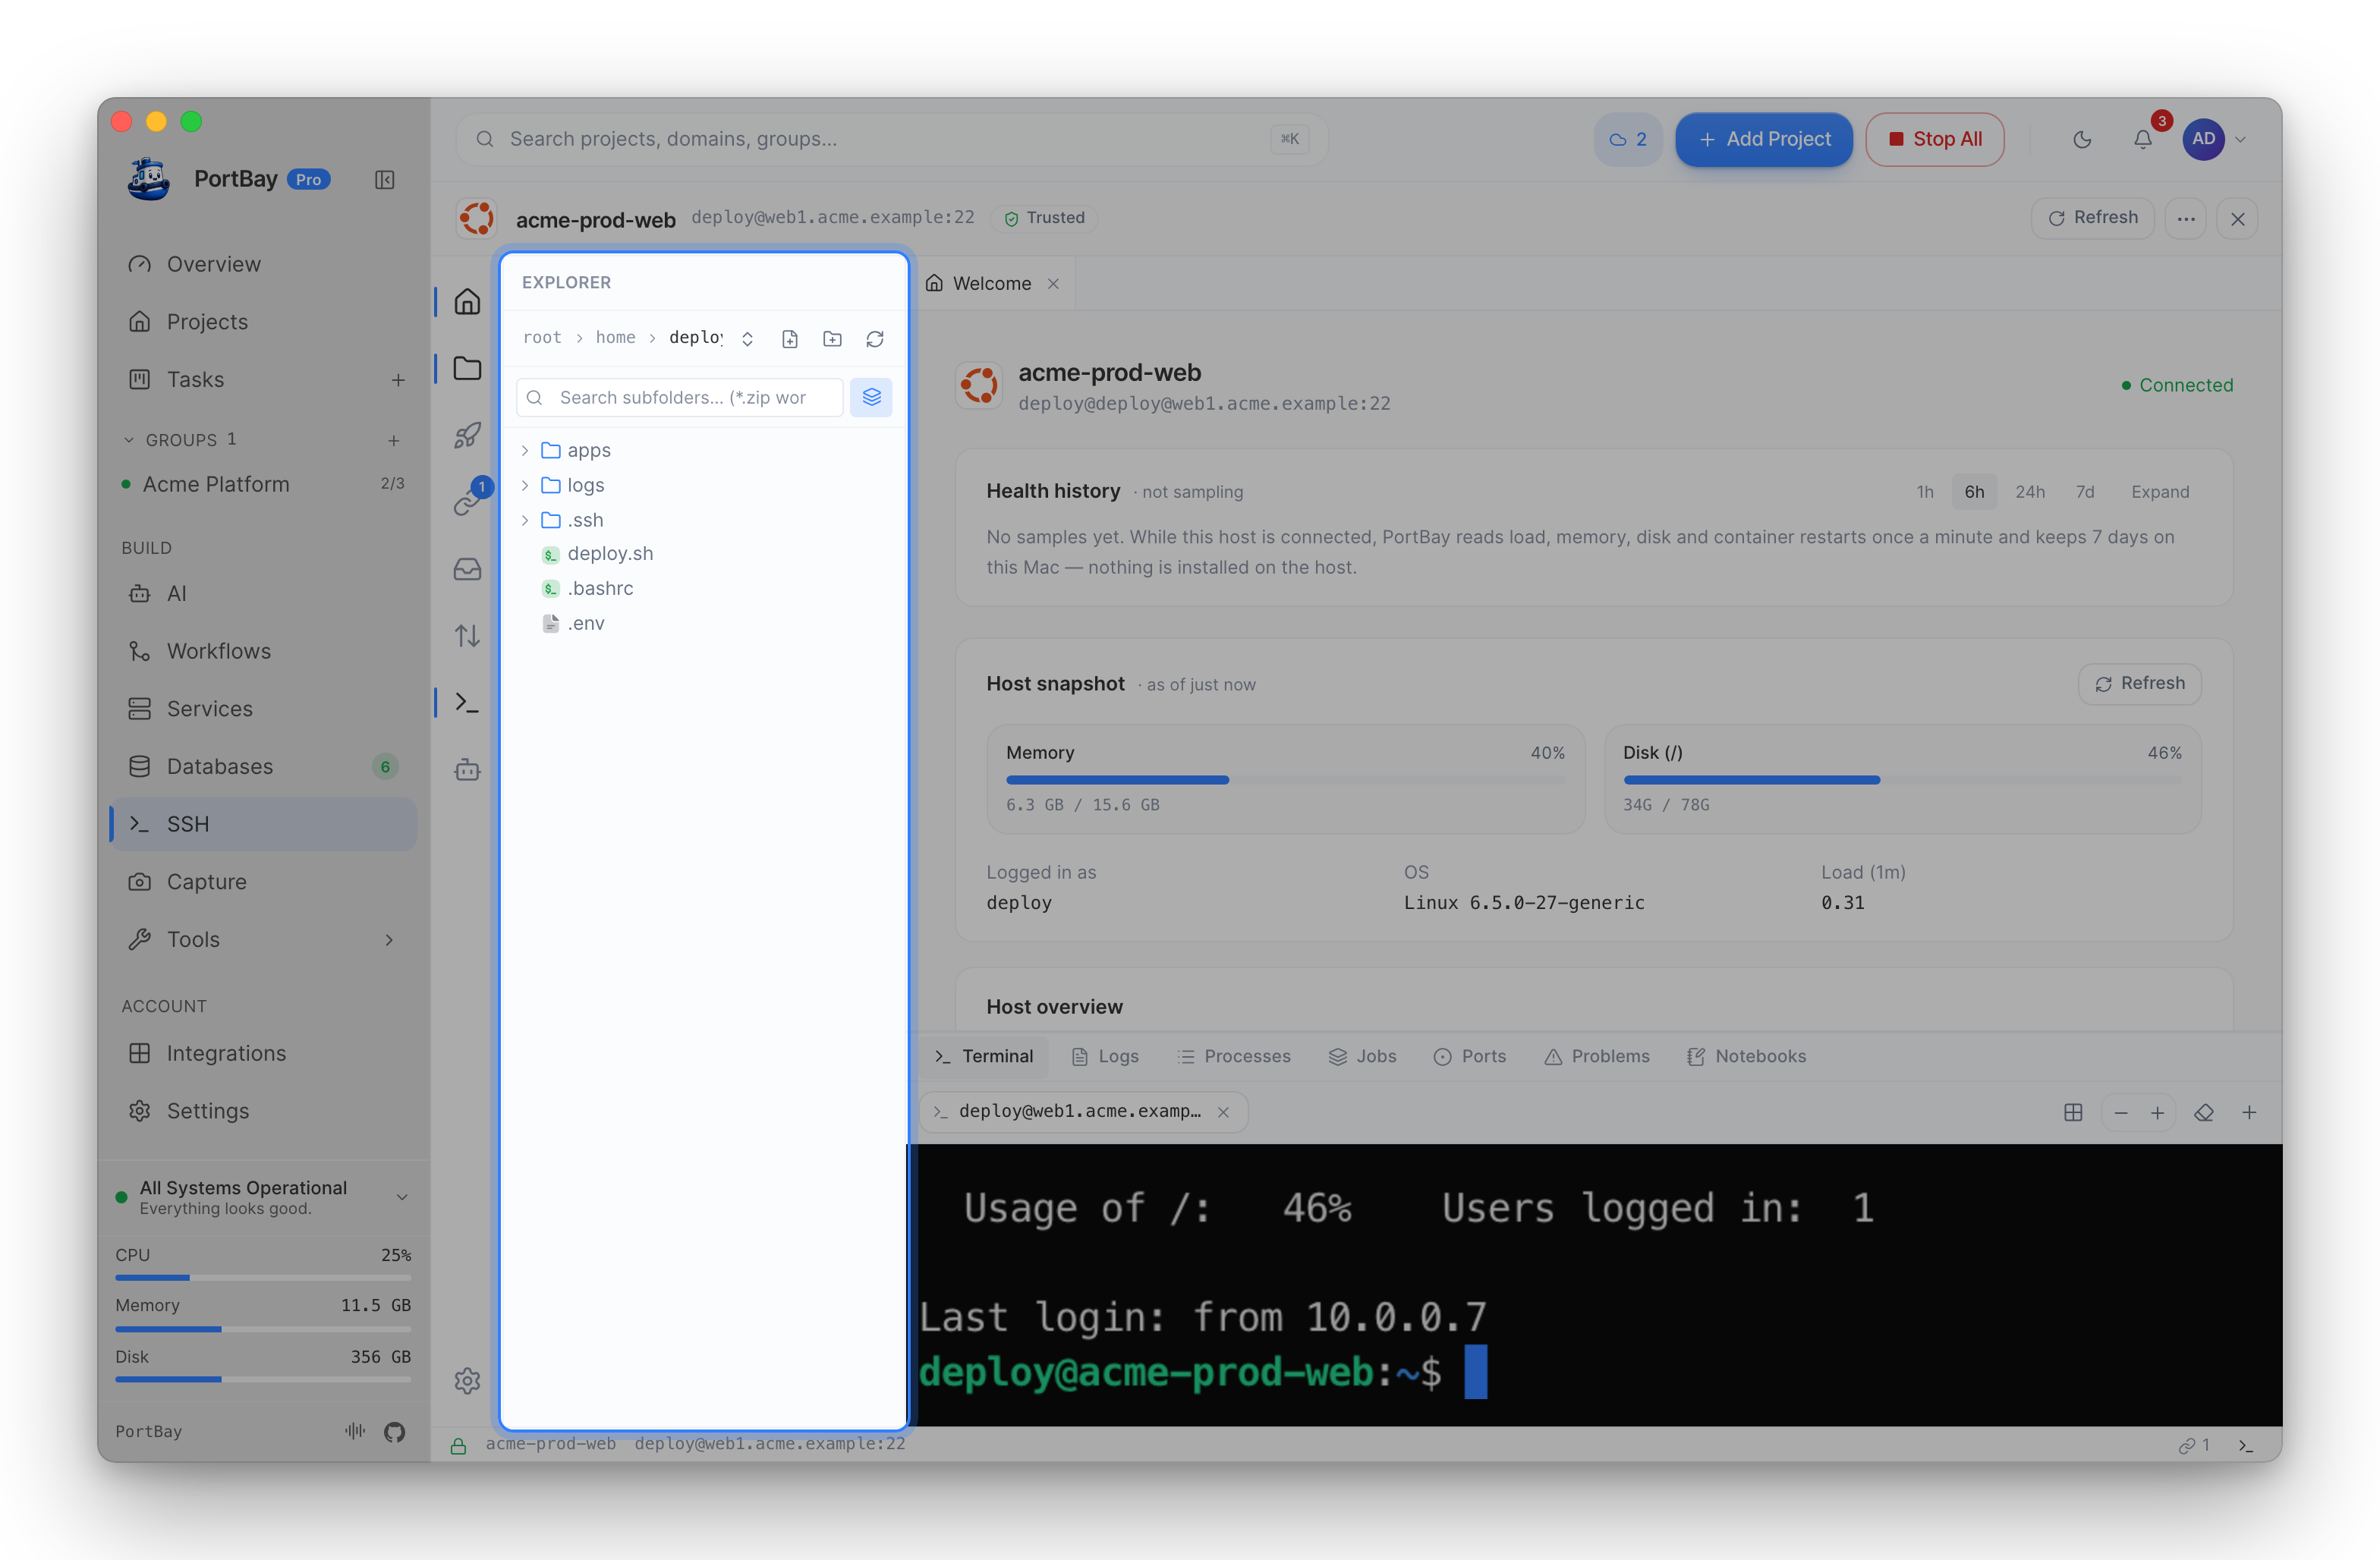Image resolution: width=2380 pixels, height=1560 pixels.
Task: Expand the apps folder
Action: [x=525, y=451]
